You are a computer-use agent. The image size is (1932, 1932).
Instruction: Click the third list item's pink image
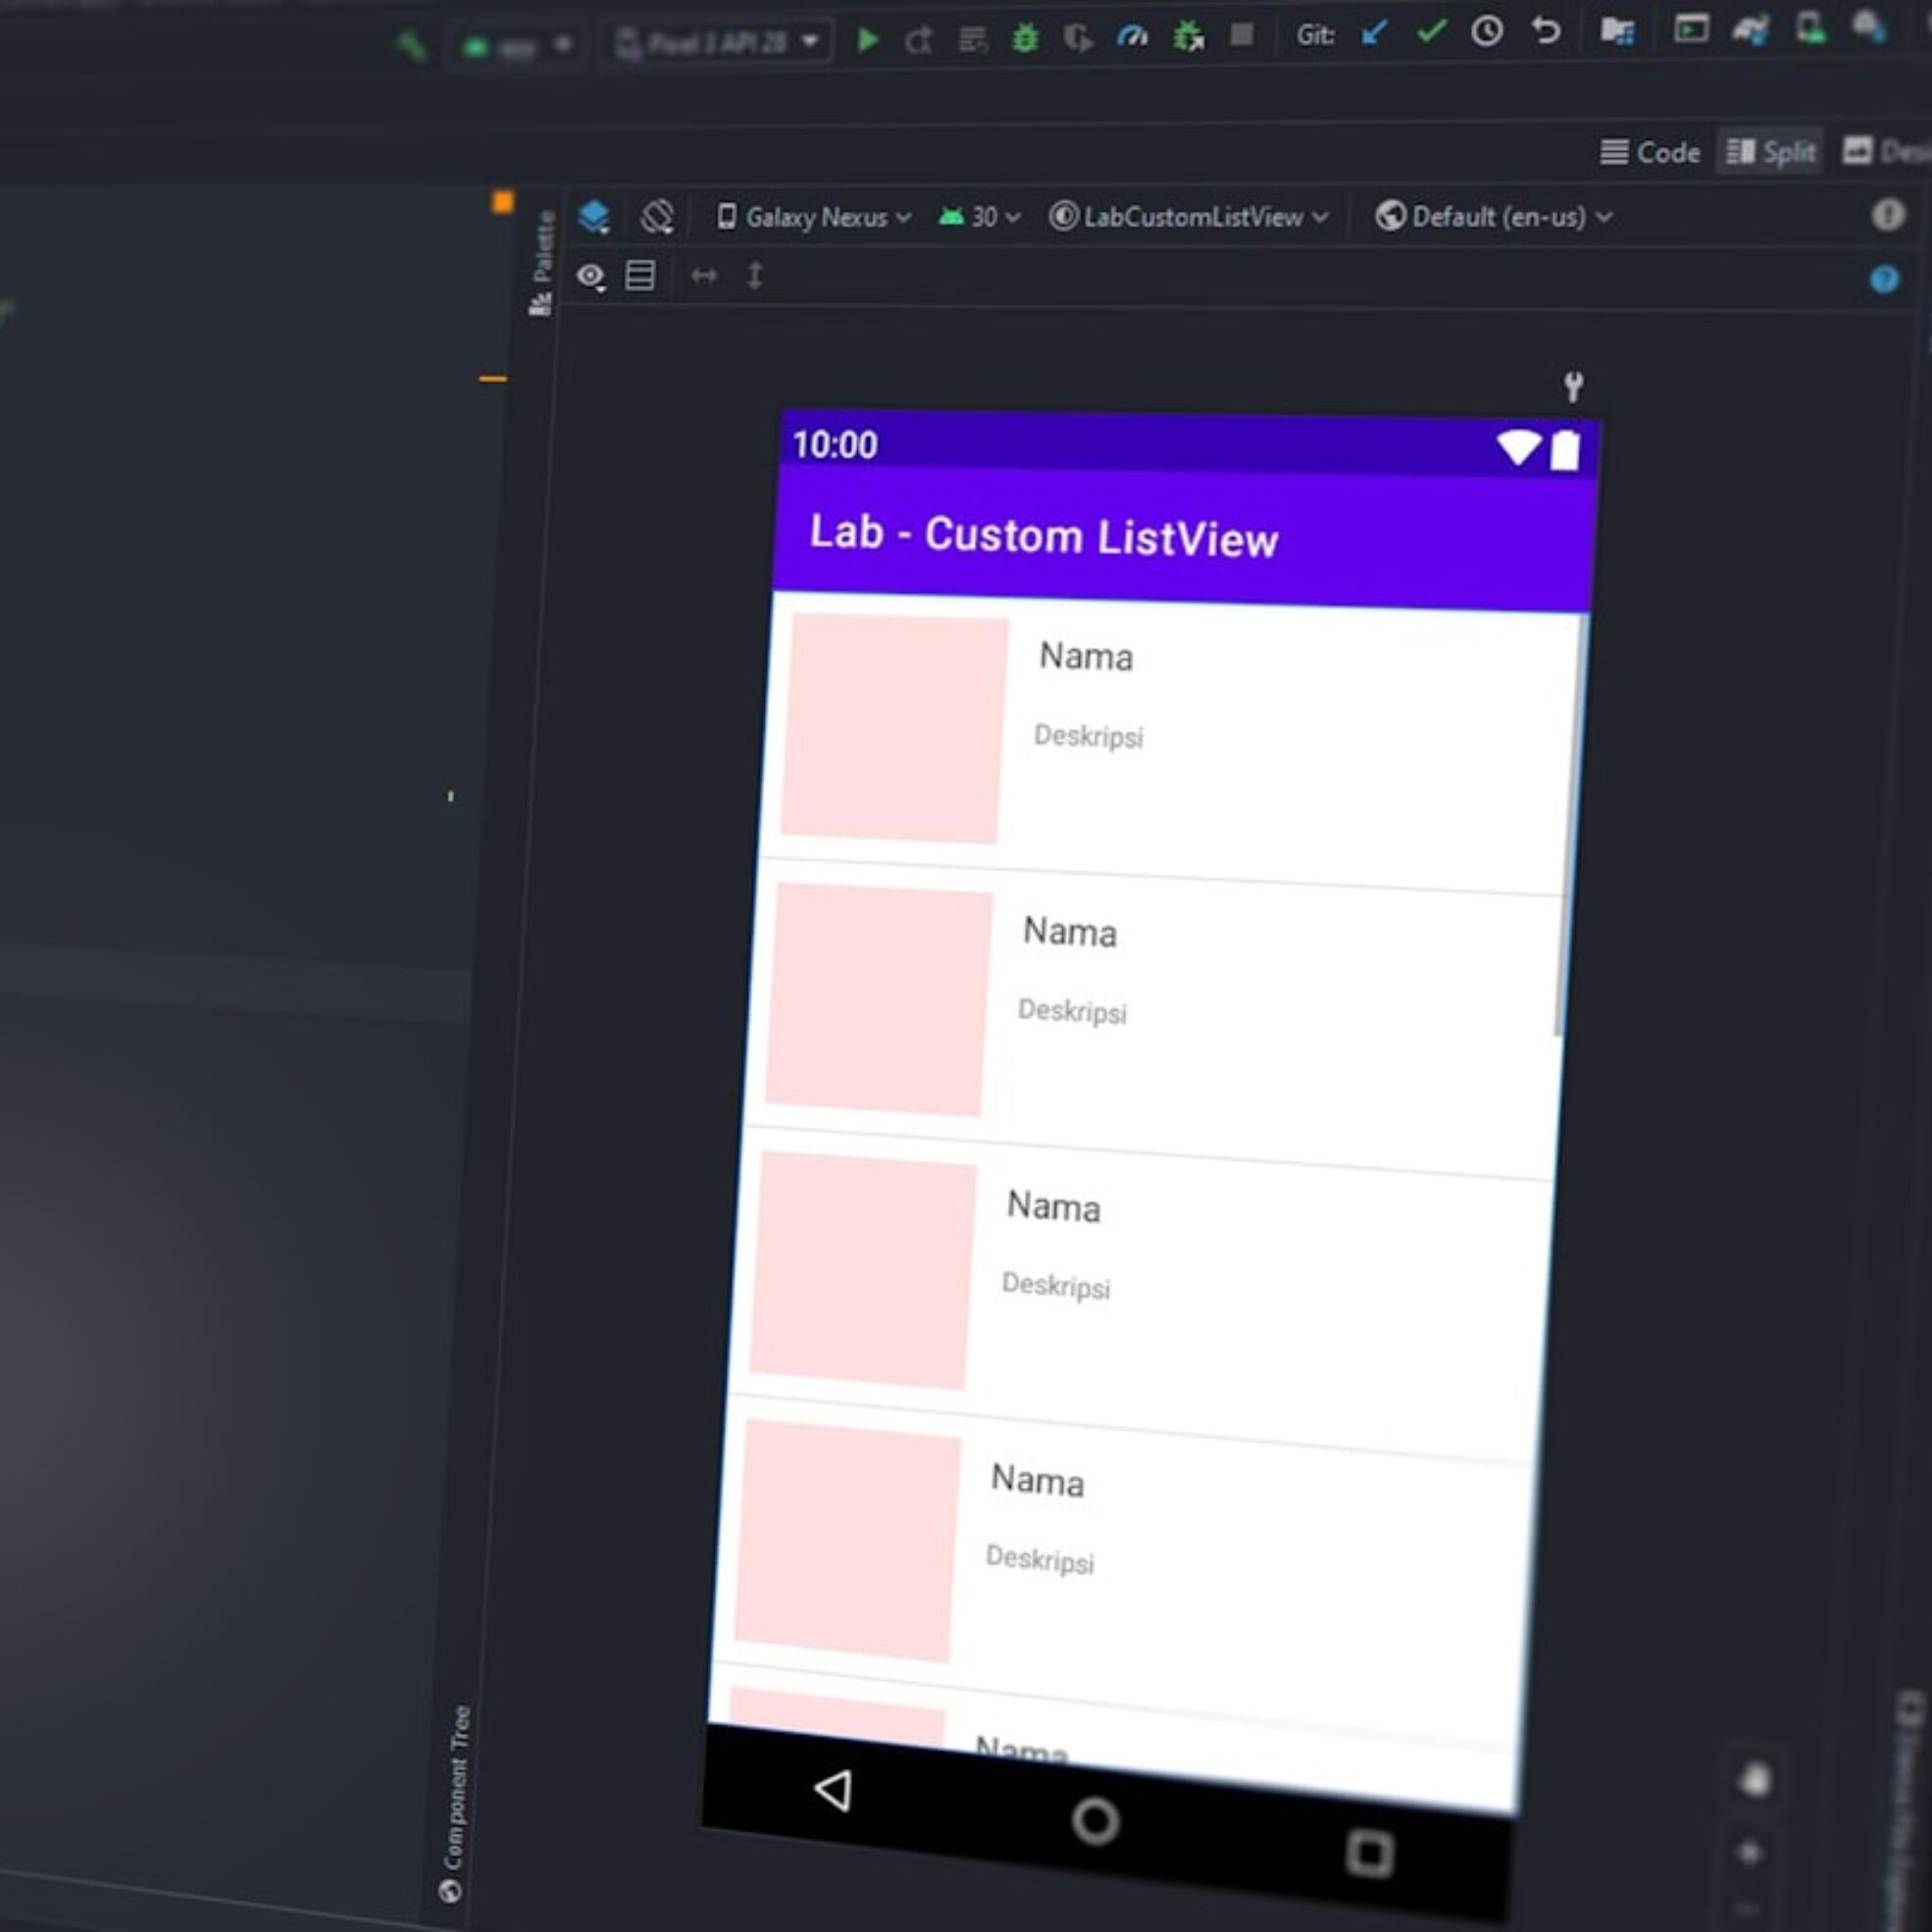coord(864,1270)
